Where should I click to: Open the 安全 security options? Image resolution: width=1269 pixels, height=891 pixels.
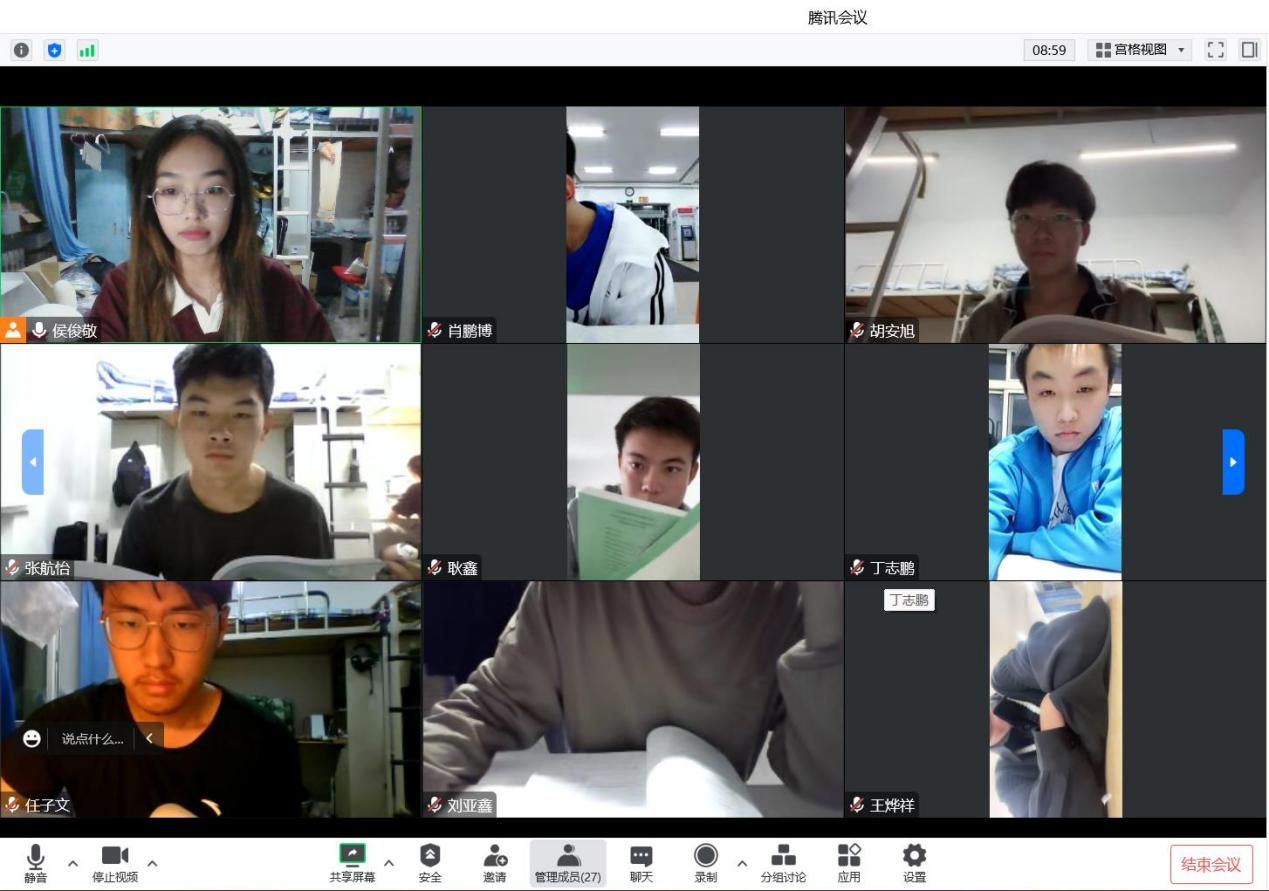pyautogui.click(x=429, y=863)
